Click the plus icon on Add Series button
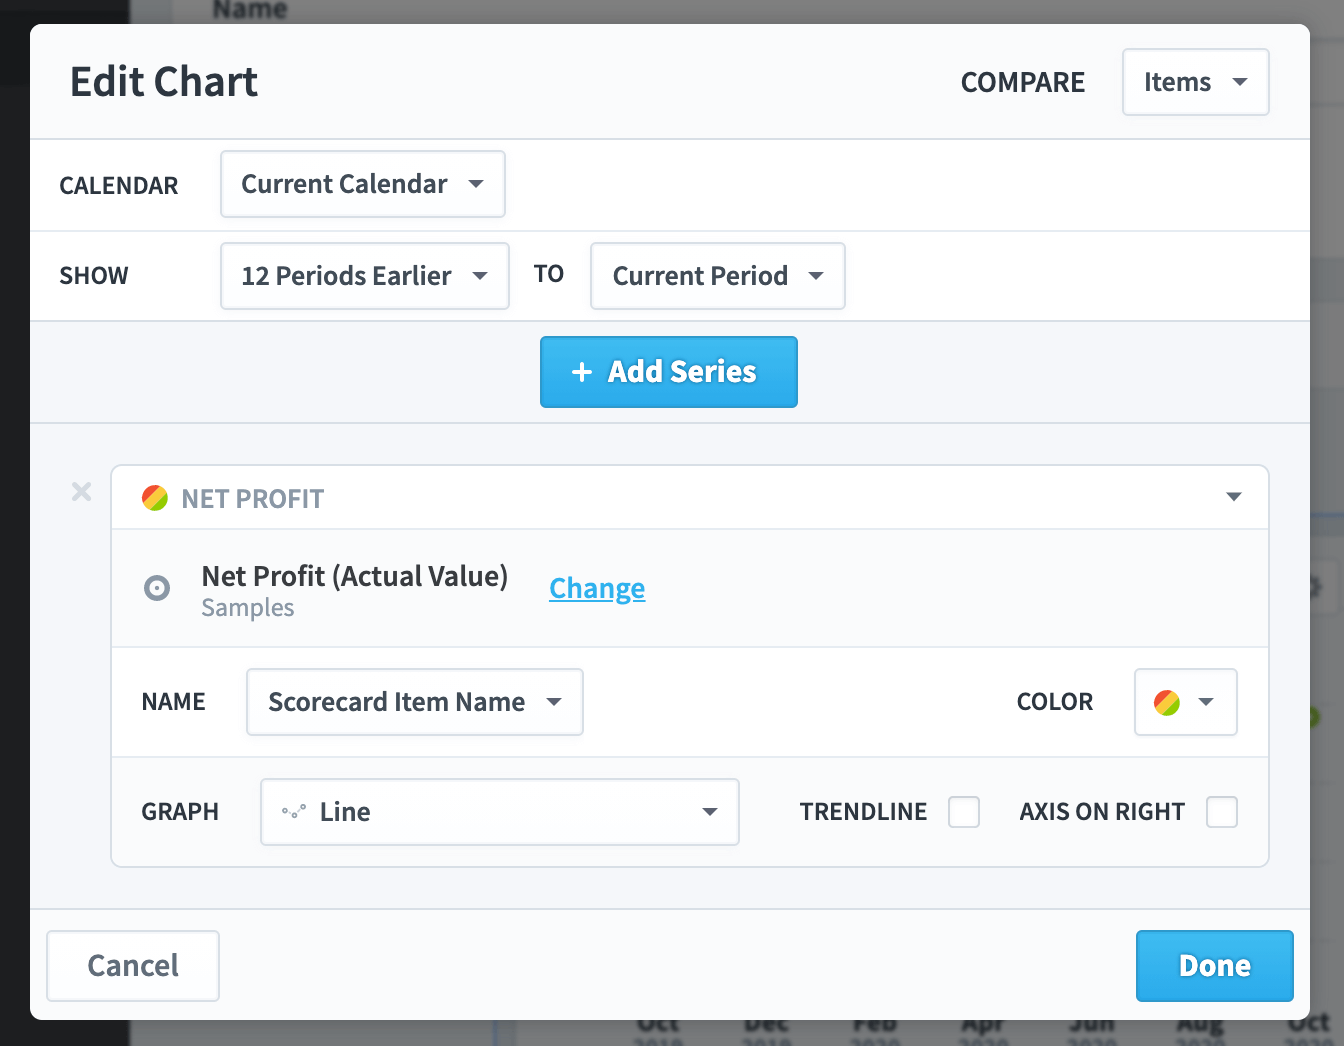This screenshot has width=1344, height=1046. click(582, 372)
